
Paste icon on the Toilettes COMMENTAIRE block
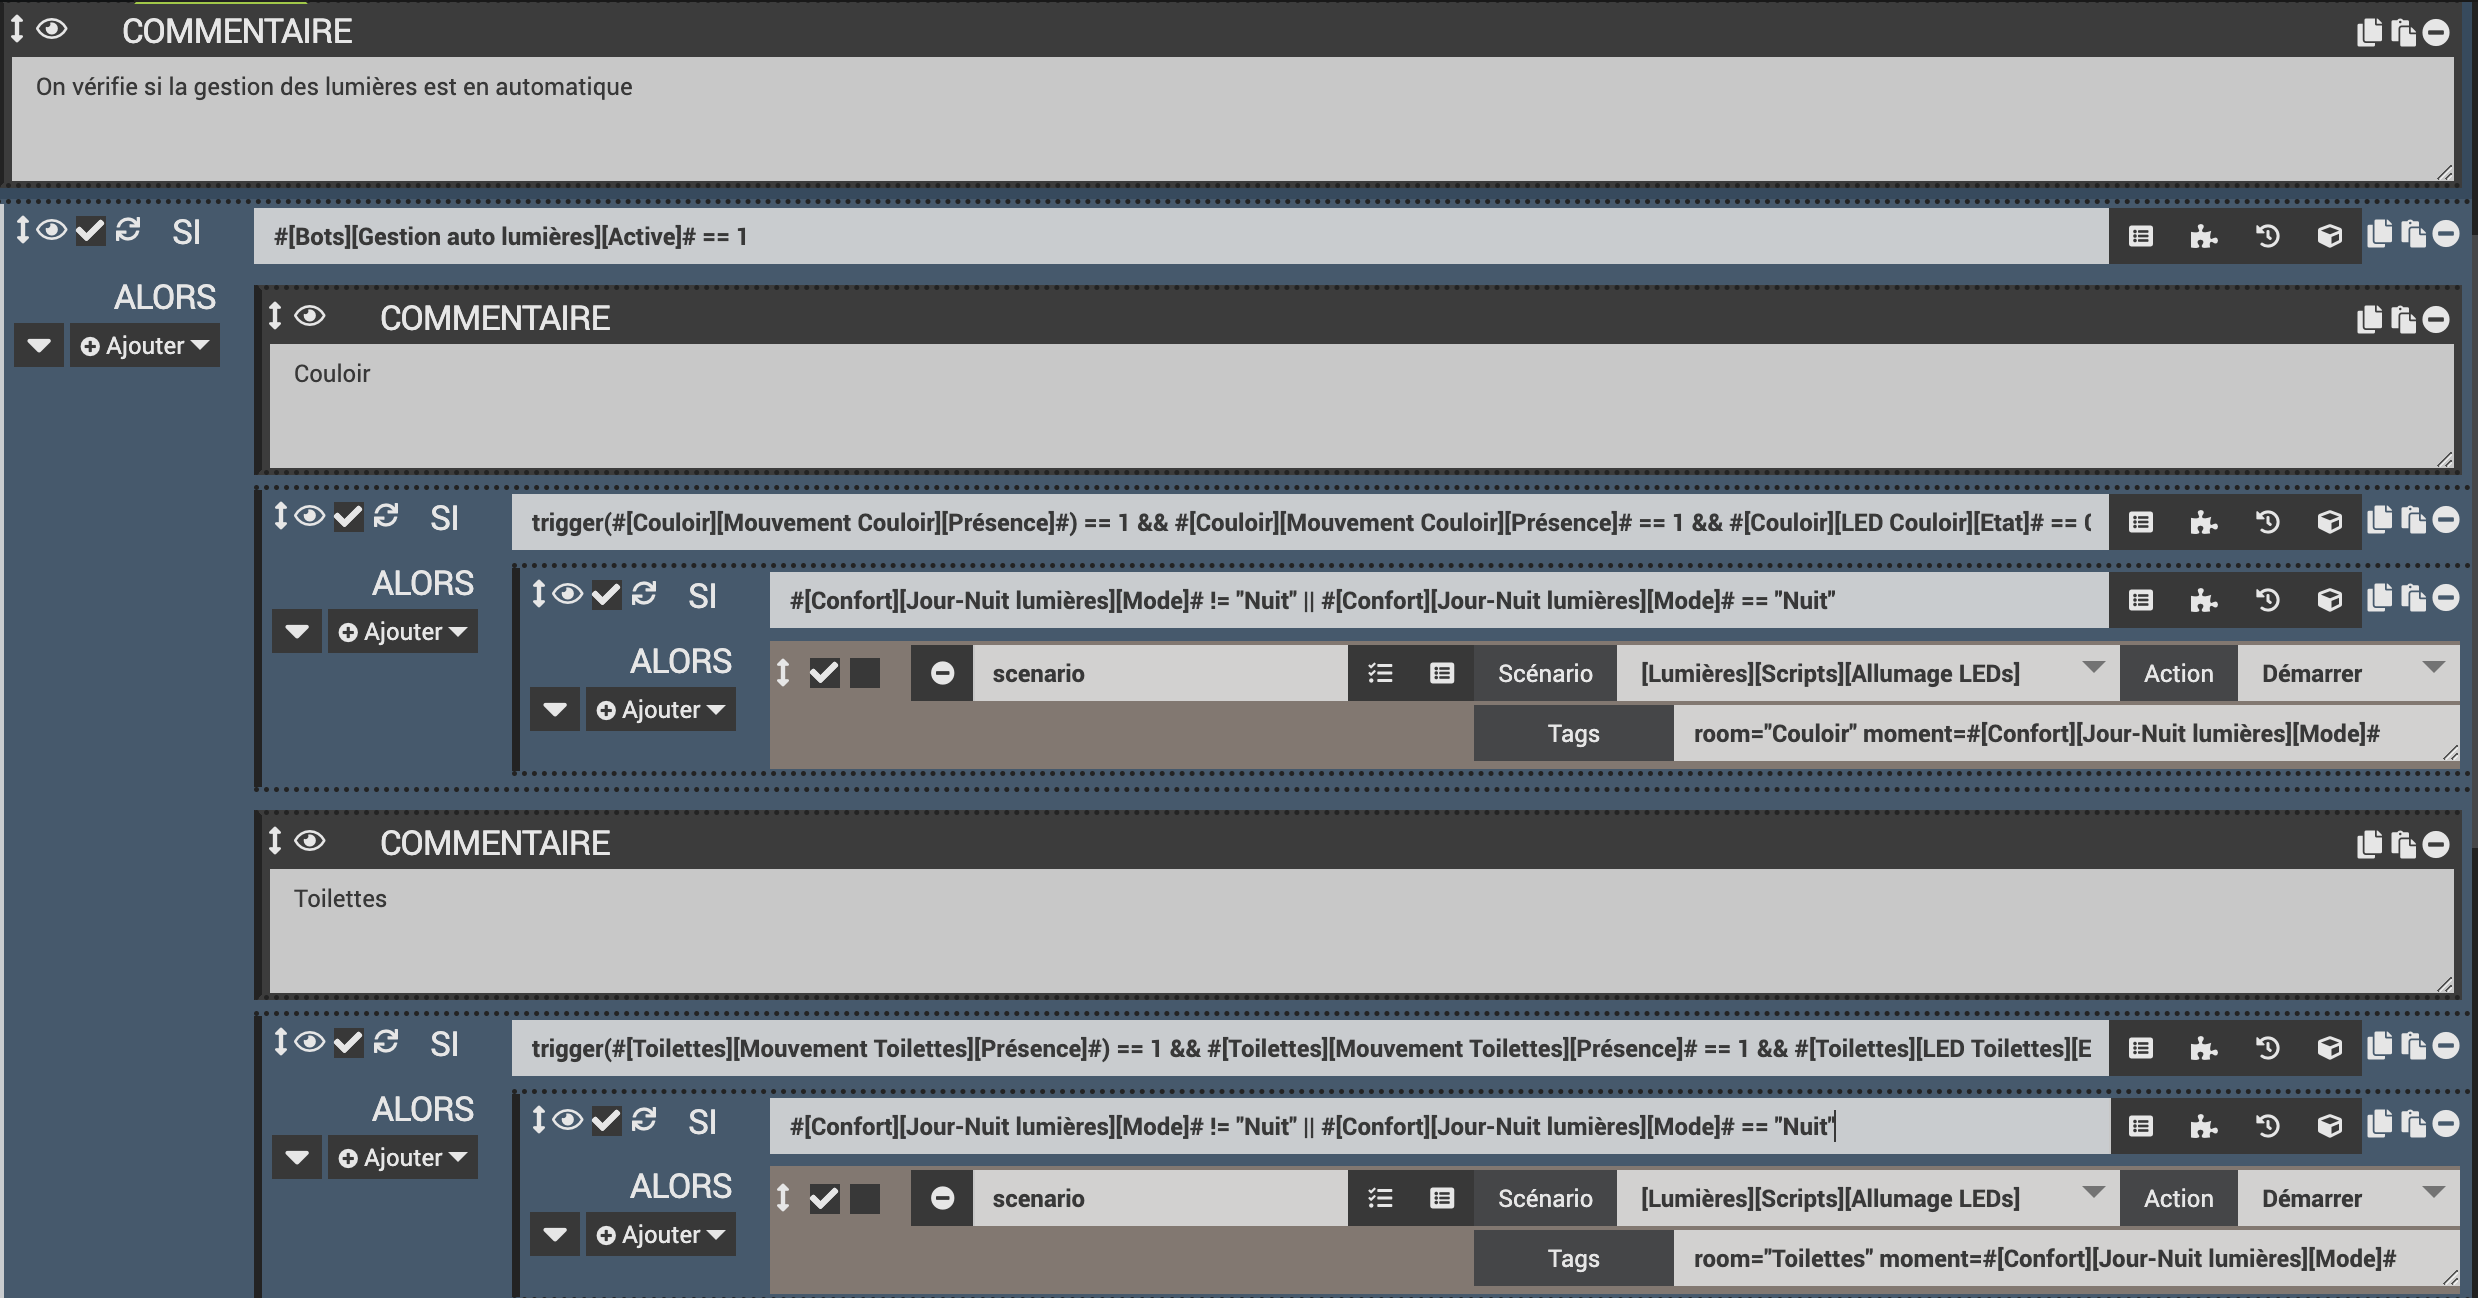pos(2403,845)
